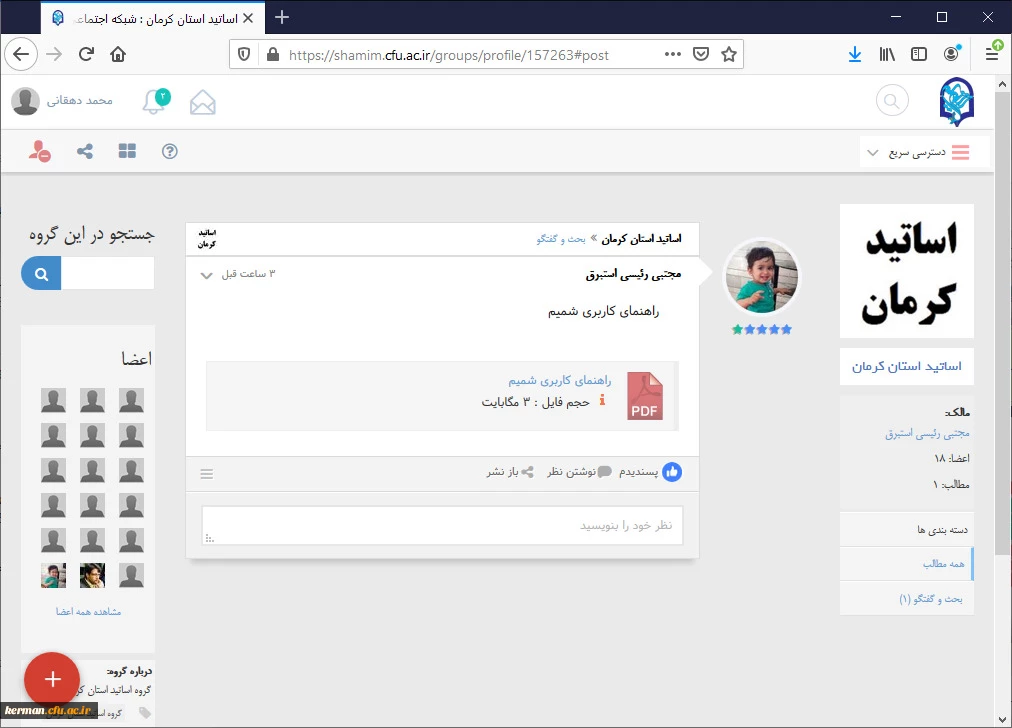
Task: Click the share icon in toolbar
Action: [x=85, y=151]
